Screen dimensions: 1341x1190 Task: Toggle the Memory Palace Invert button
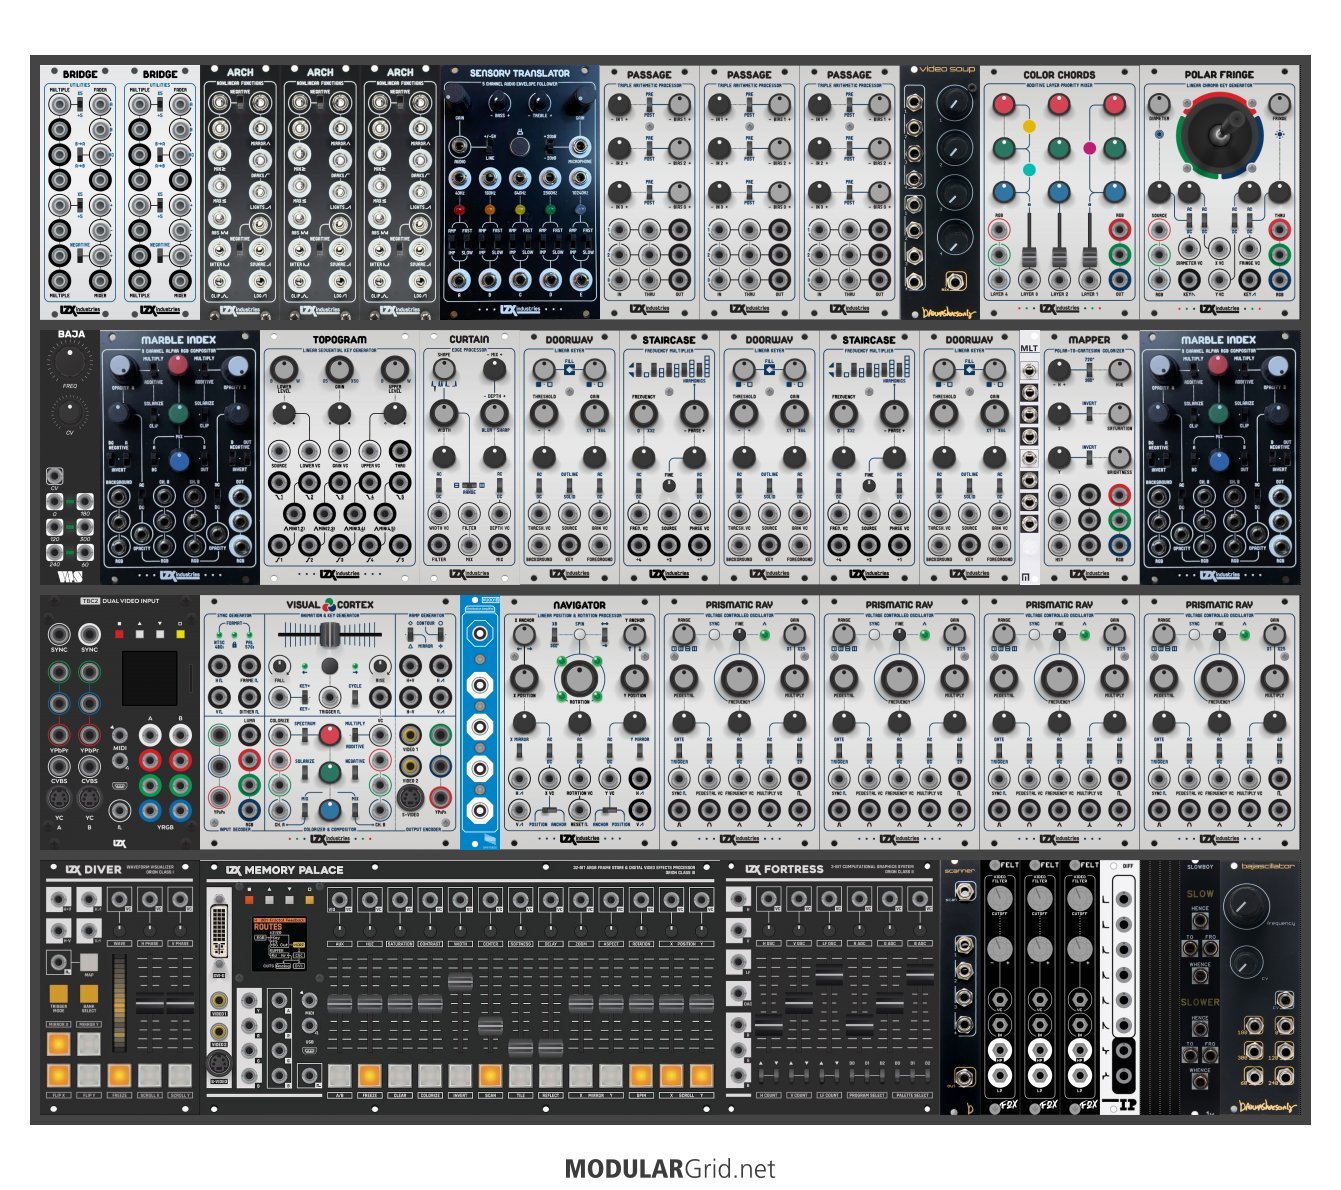(459, 1076)
